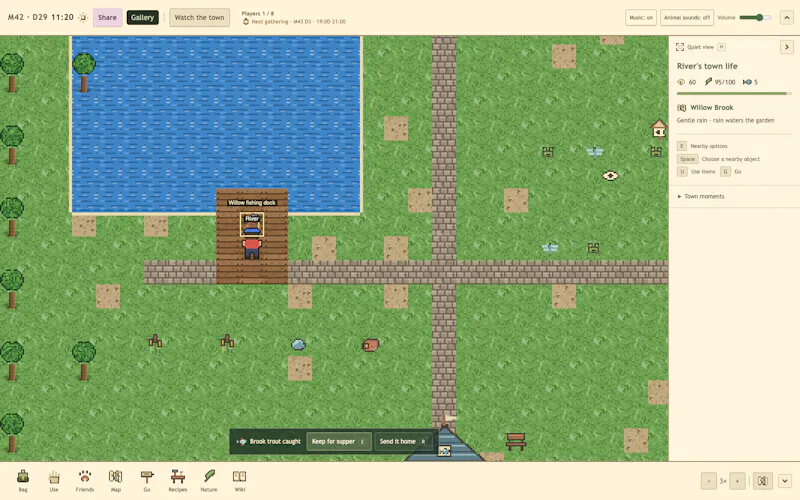Image resolution: width=800 pixels, height=500 pixels.
Task: Click the leaf energy icon showing 95/100
Action: tap(708, 82)
